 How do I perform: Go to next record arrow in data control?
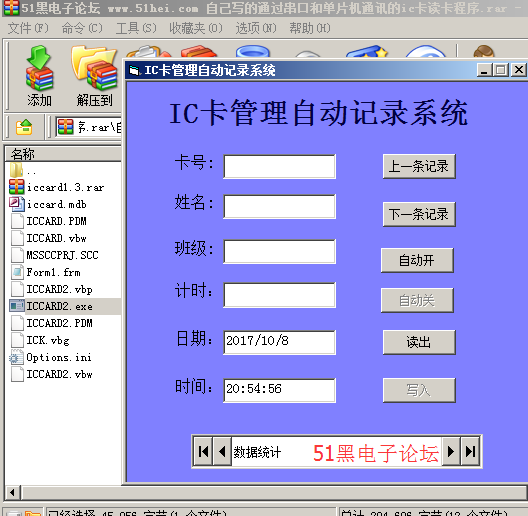(451, 451)
